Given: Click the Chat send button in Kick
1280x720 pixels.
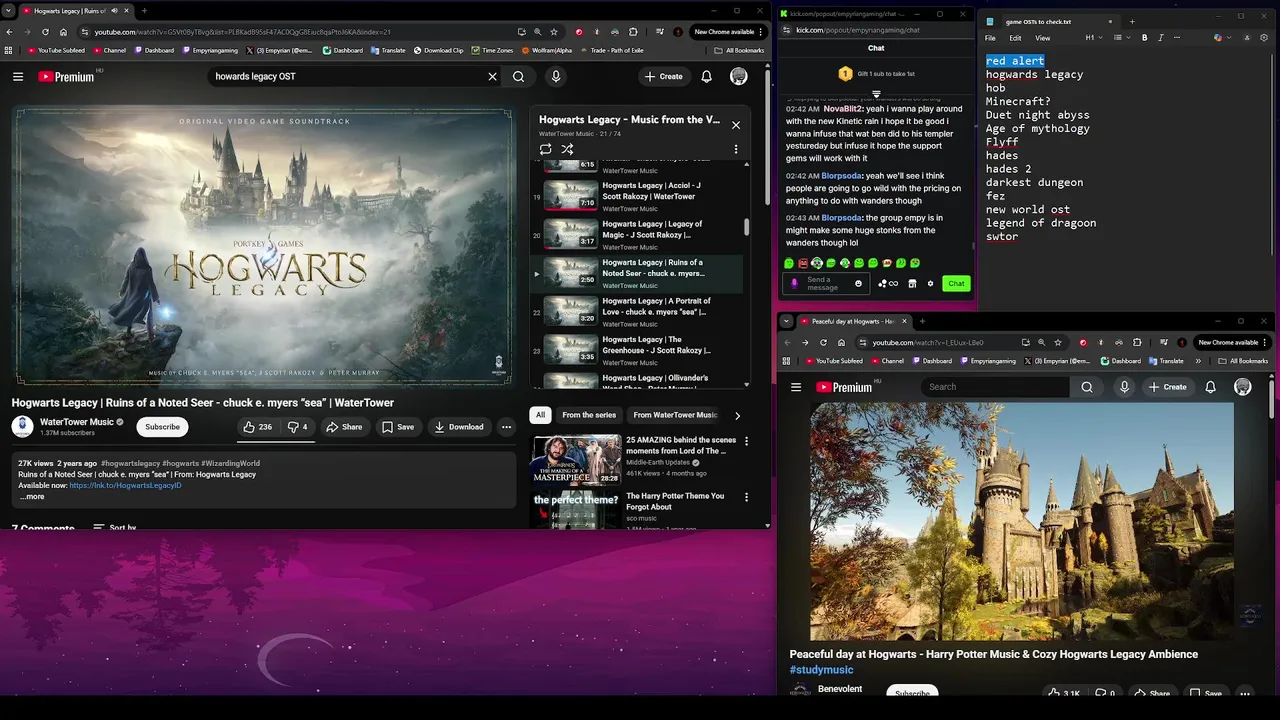Looking at the screenshot, I should (x=956, y=283).
